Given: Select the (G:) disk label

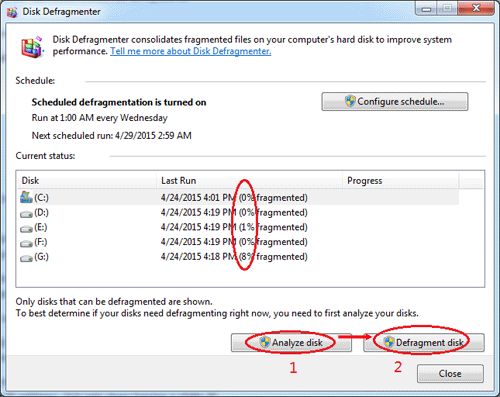Looking at the screenshot, I should [41, 256].
